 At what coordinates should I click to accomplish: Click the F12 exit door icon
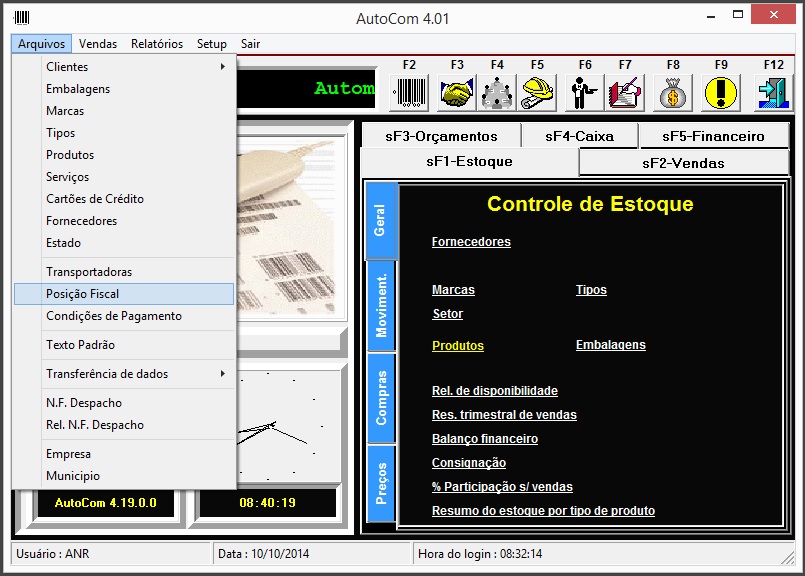(x=773, y=93)
